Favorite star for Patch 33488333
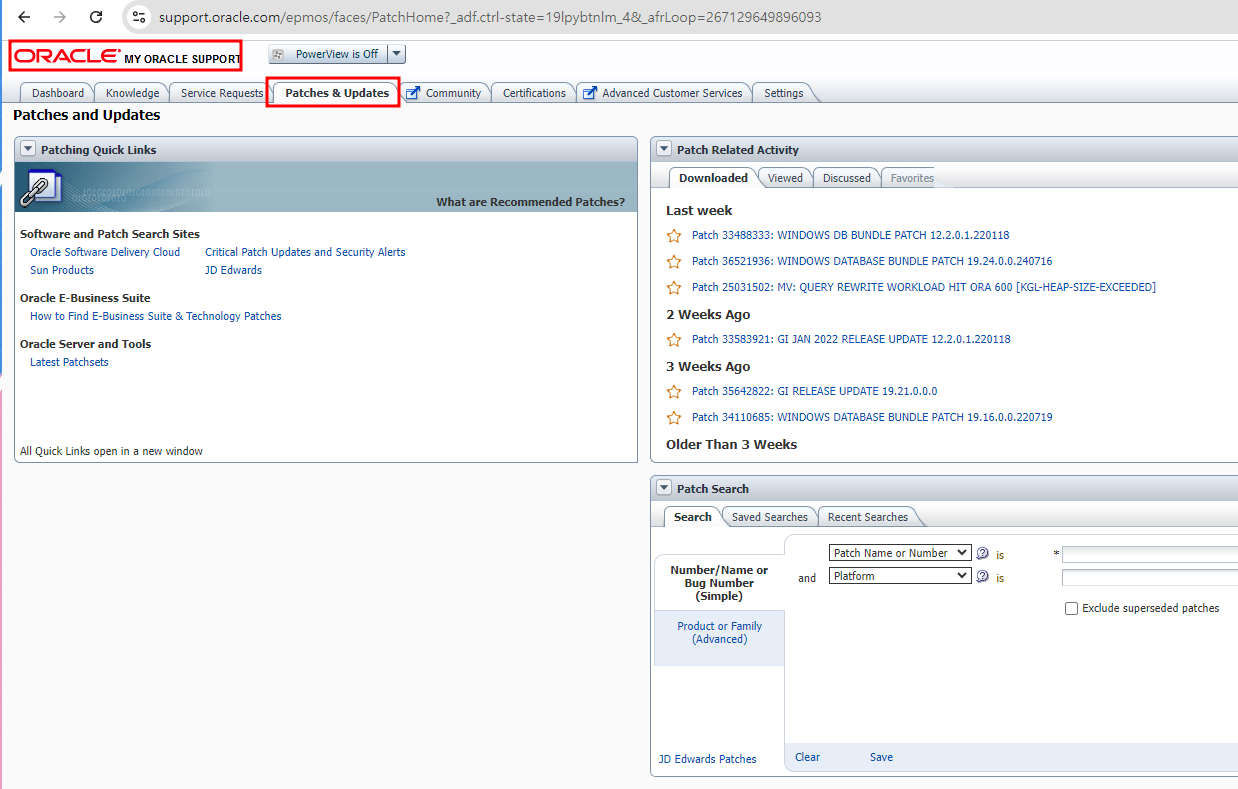This screenshot has width=1238, height=789. pyautogui.click(x=674, y=236)
